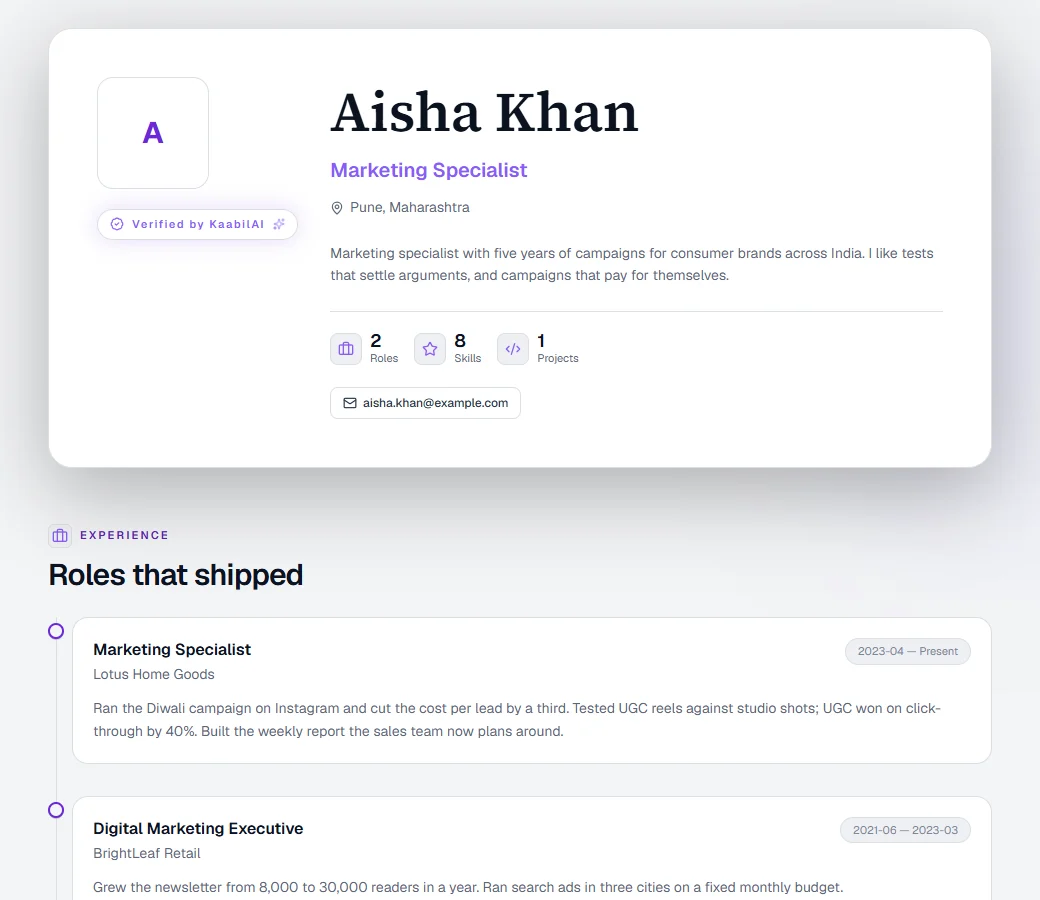
Task: Click the 2023-04 — Present date badge
Action: 907,651
